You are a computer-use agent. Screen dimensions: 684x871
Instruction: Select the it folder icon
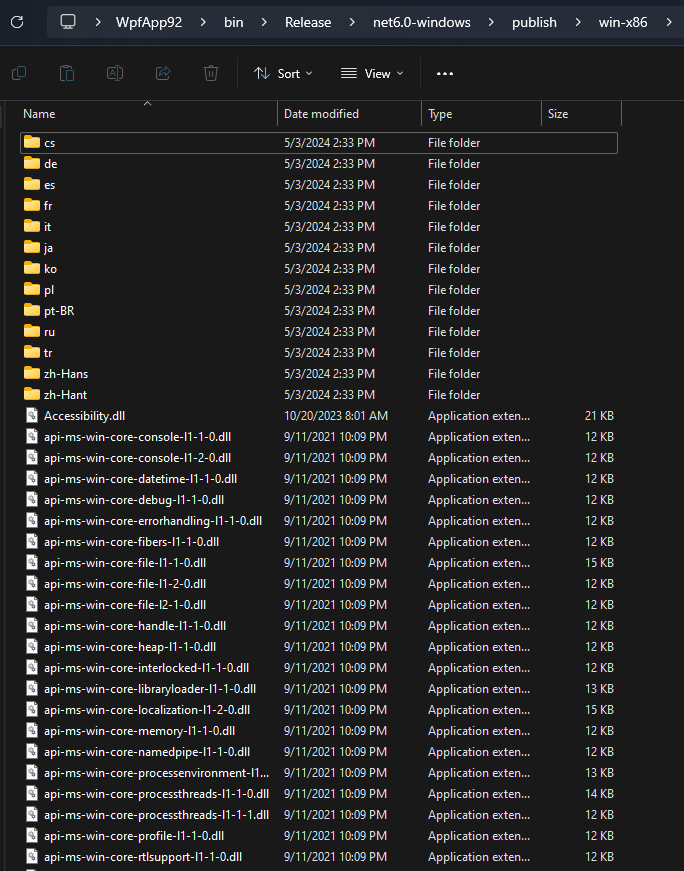pyautogui.click(x=32, y=227)
